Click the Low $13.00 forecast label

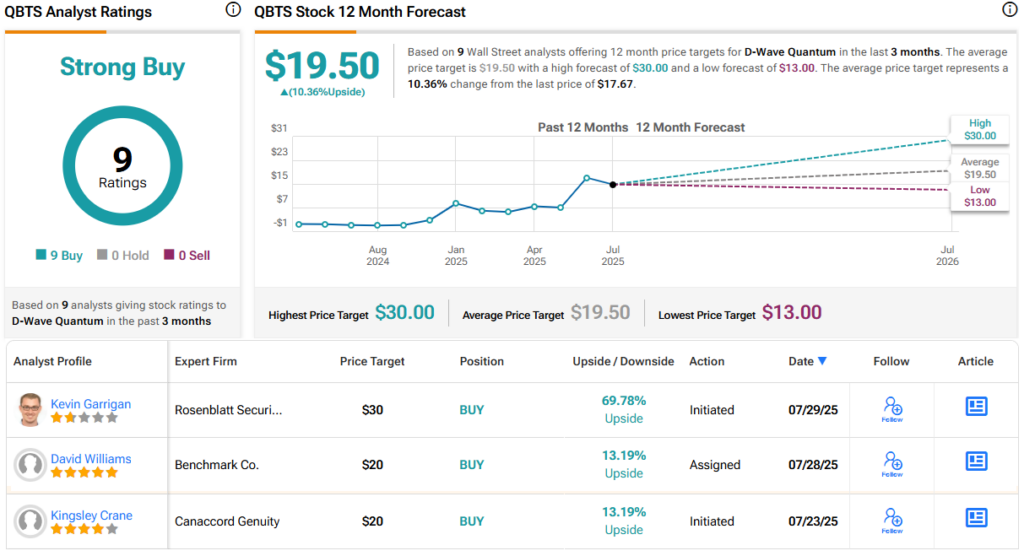[x=979, y=196]
